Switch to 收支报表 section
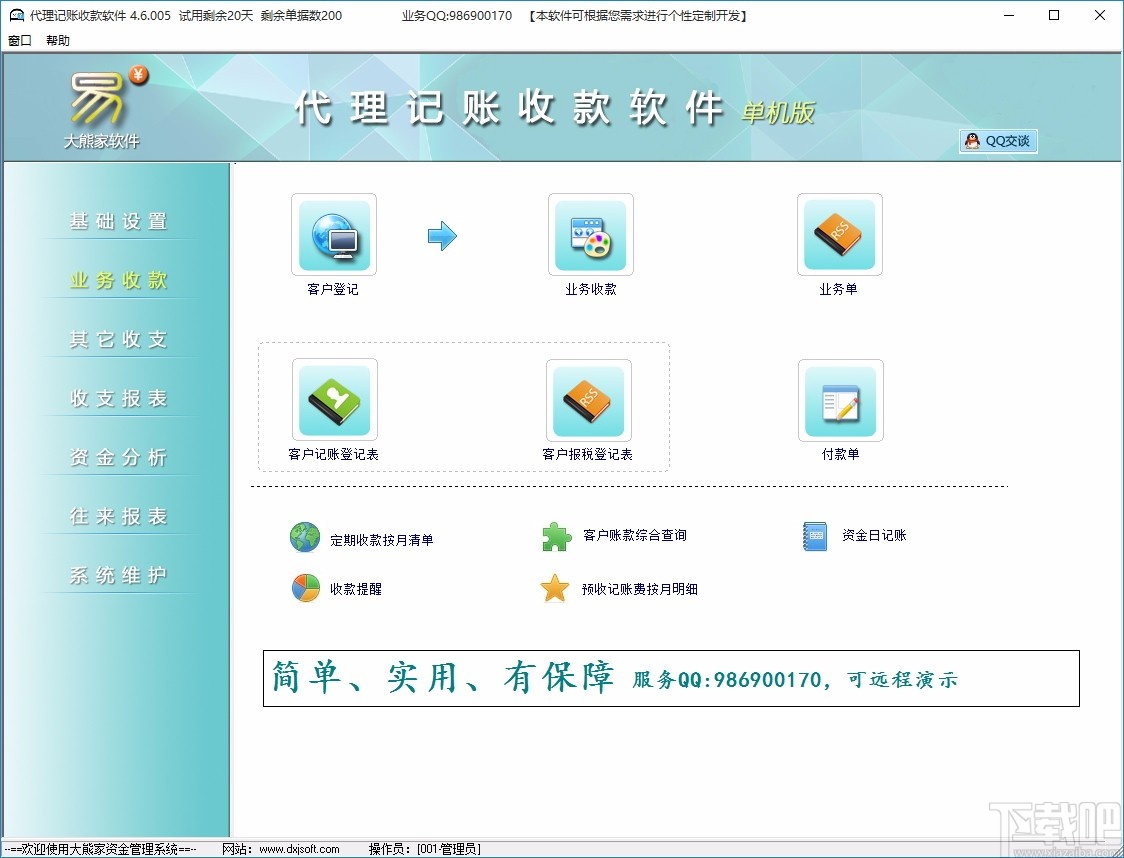The height and width of the screenshot is (858, 1124). pos(117,397)
